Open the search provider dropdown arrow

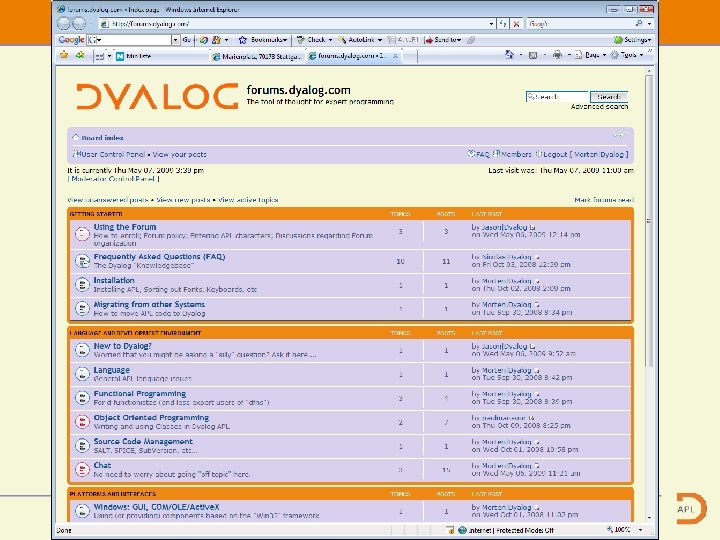[649, 23]
